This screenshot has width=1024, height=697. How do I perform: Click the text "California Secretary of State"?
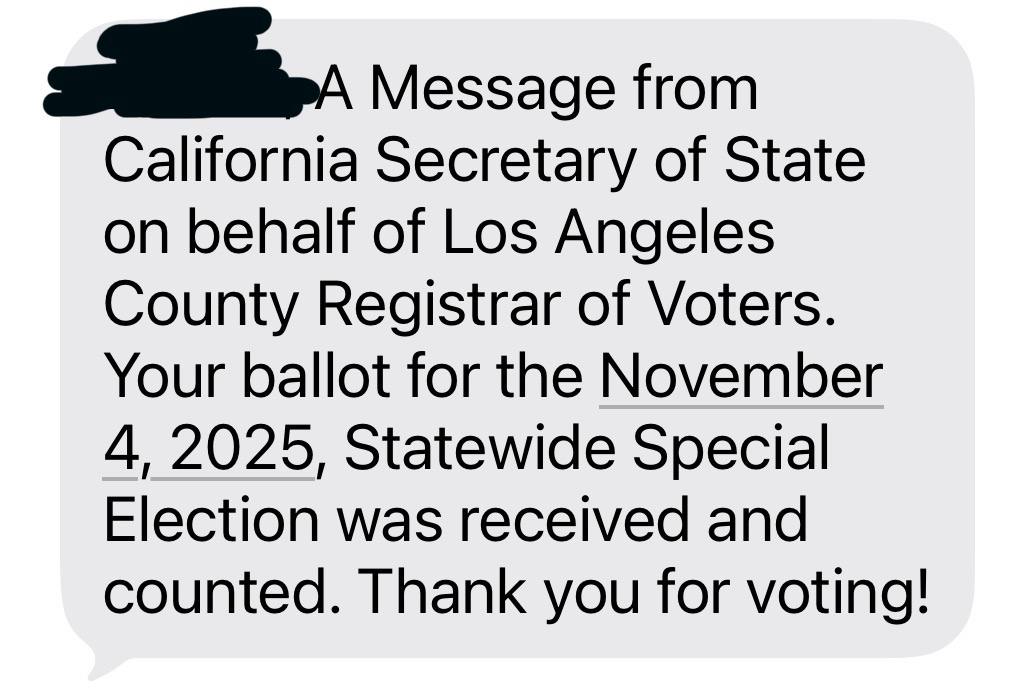(x=484, y=162)
